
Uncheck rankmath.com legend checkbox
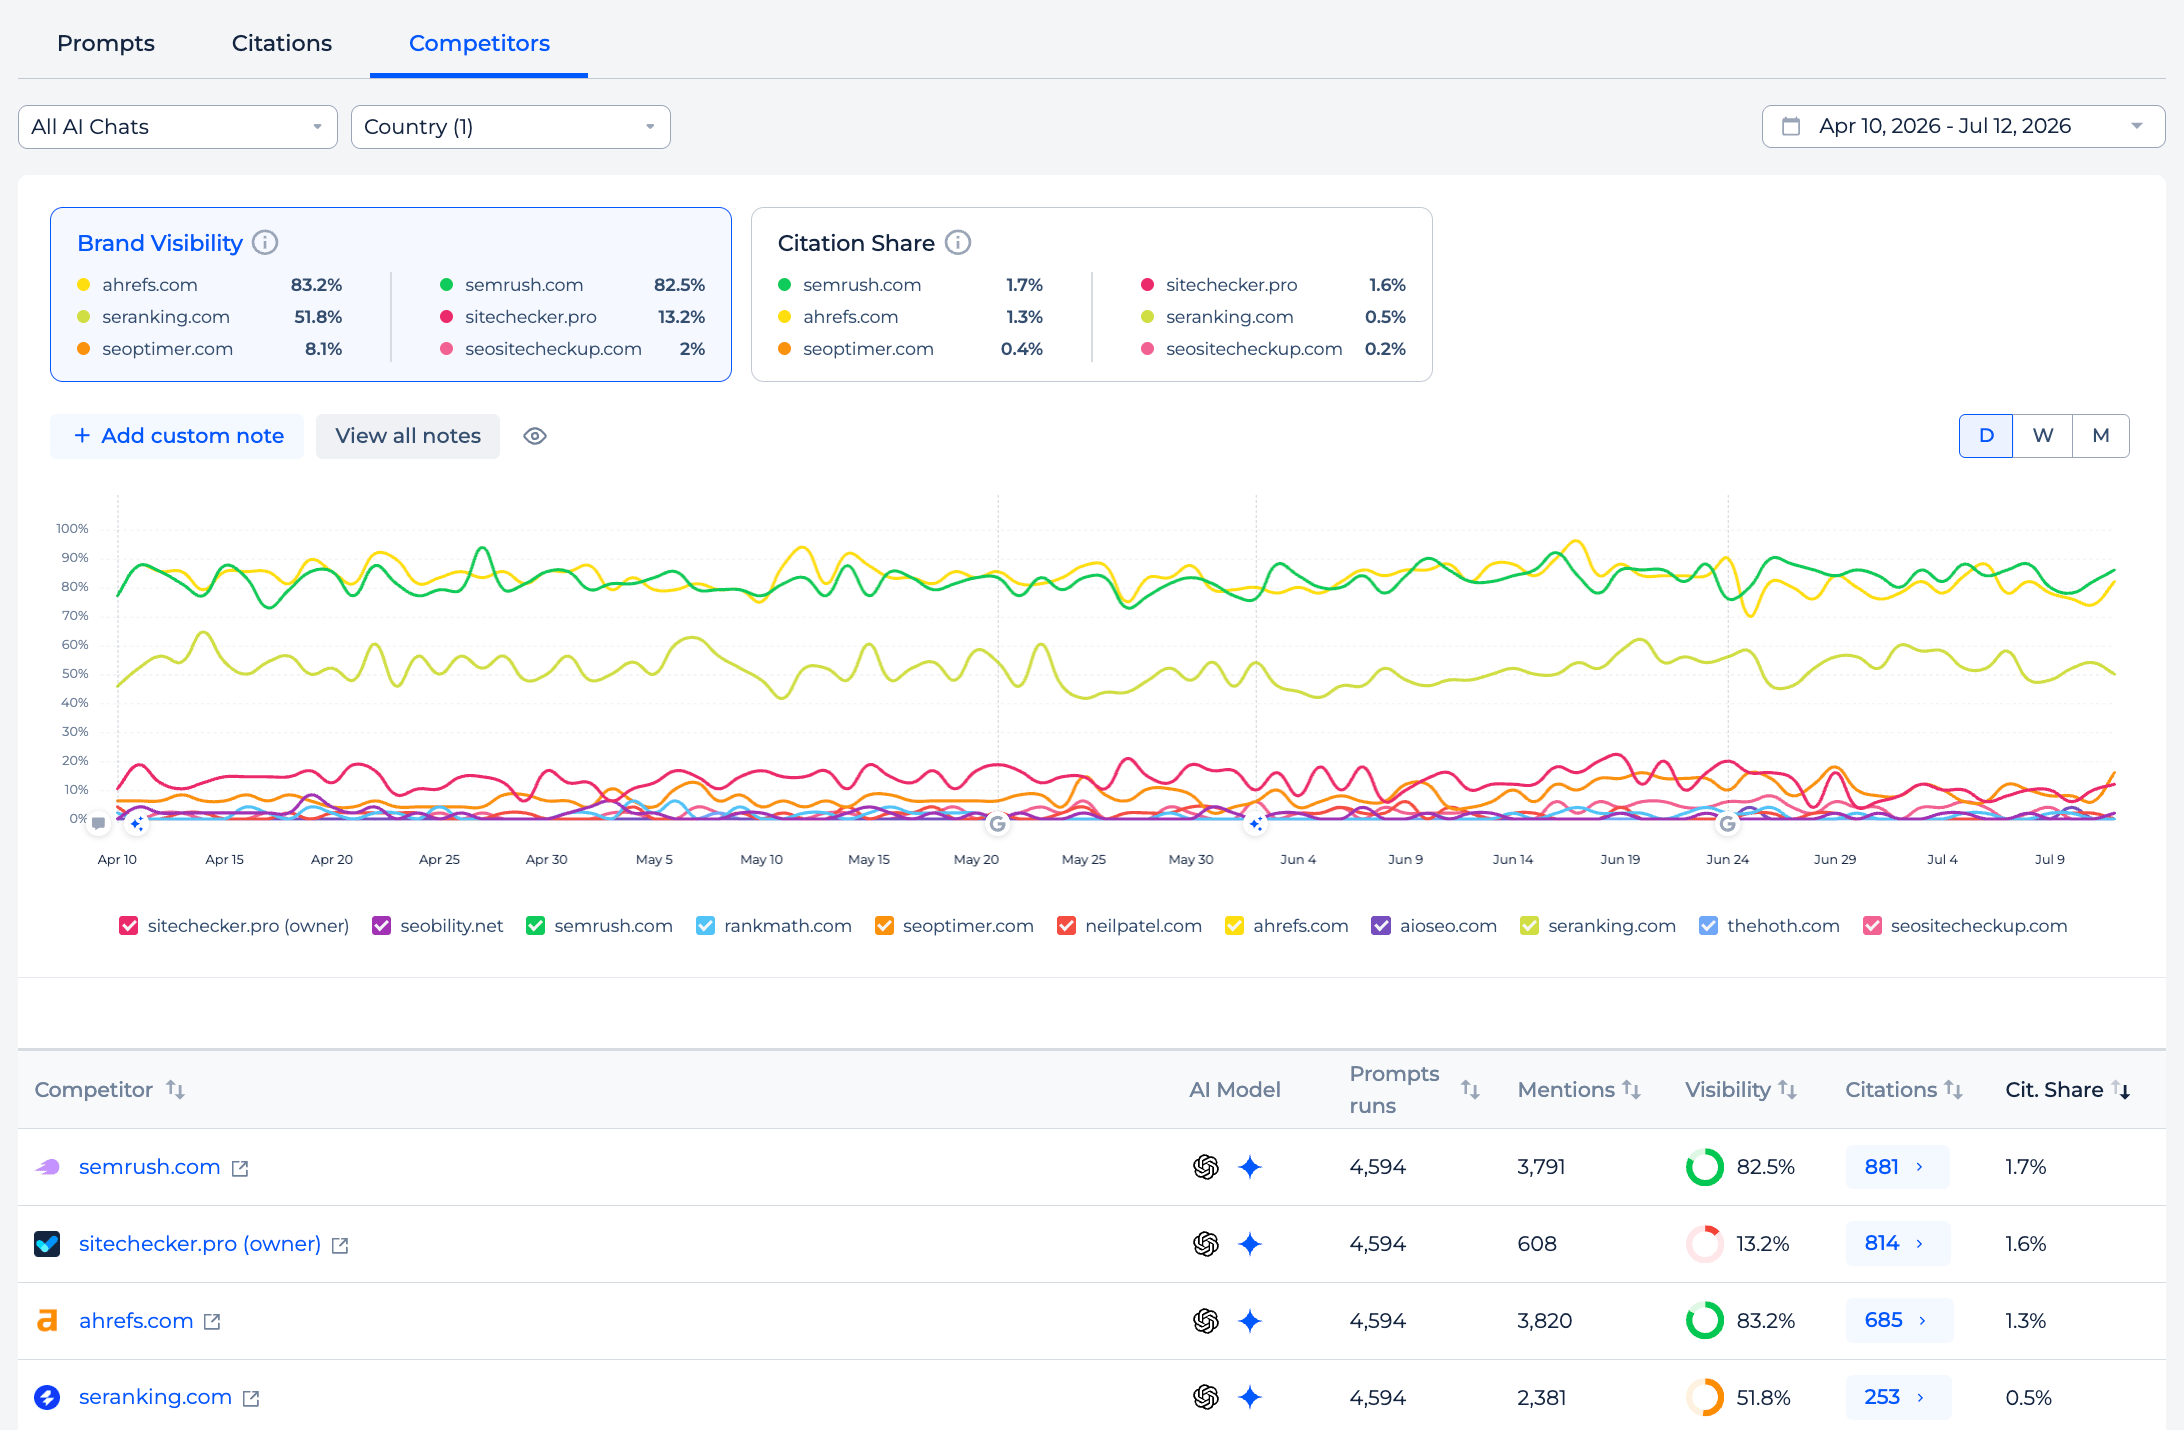(x=705, y=926)
